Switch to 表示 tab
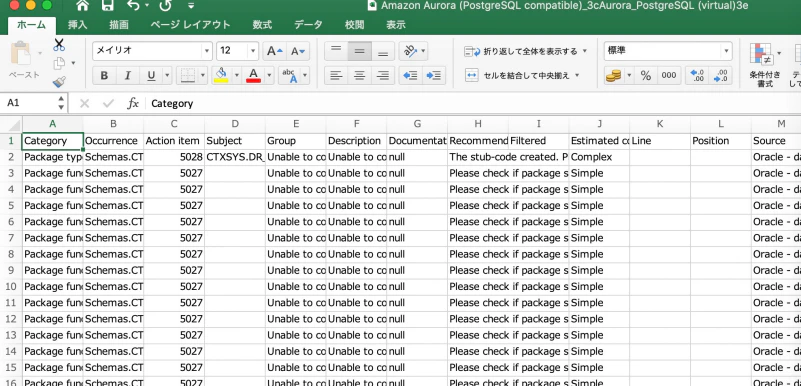The width and height of the screenshot is (801, 386). coord(396,25)
